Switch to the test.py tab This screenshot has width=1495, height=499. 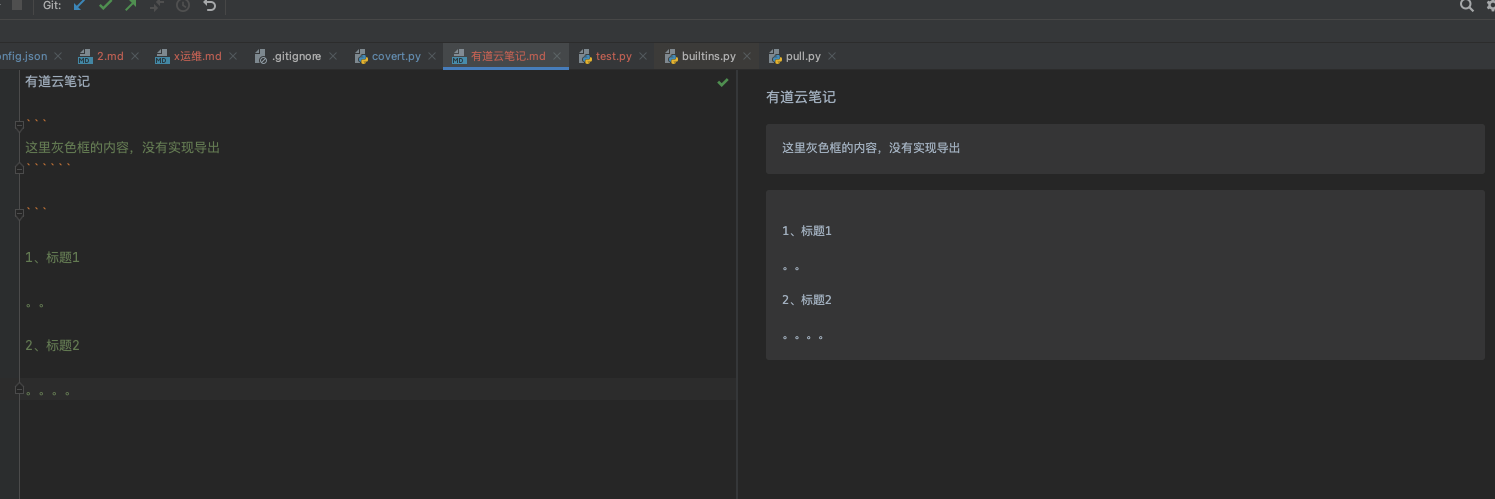click(613, 56)
